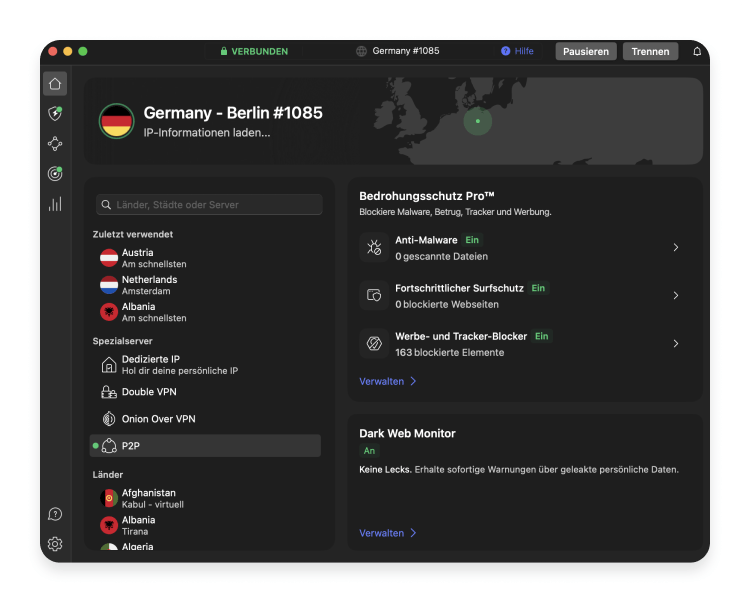Click the Pausieren button
This screenshot has width=750, height=603.
pyautogui.click(x=586, y=51)
